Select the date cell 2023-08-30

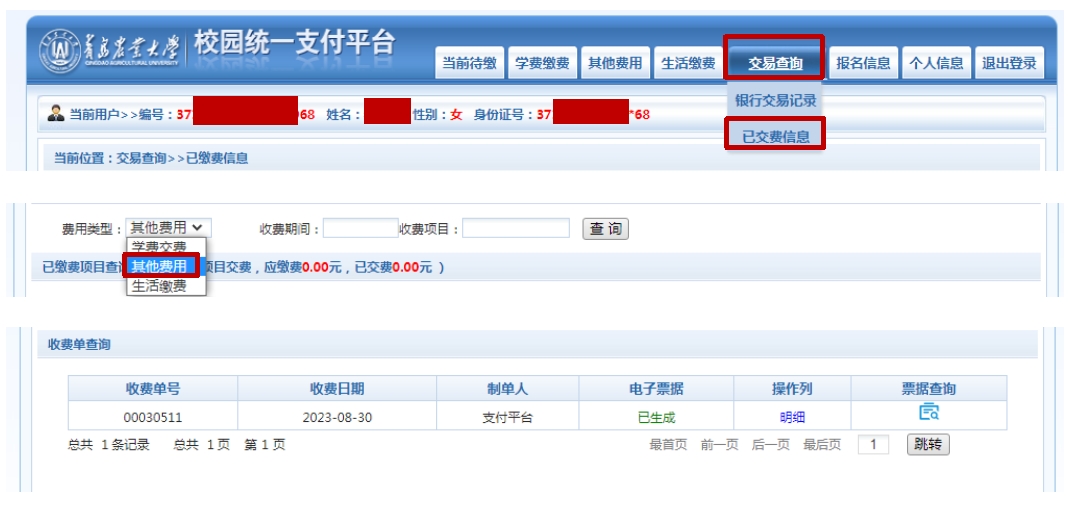337,416
